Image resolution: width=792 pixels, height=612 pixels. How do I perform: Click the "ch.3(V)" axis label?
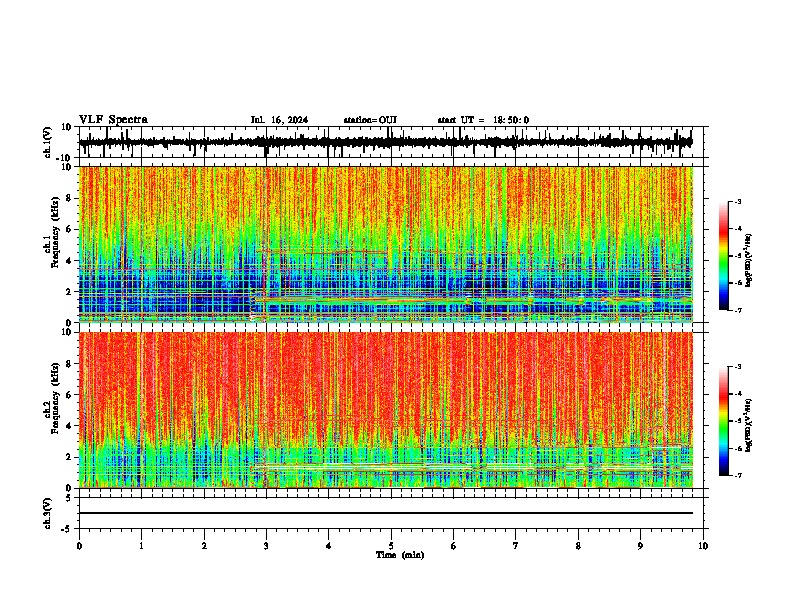click(x=48, y=513)
